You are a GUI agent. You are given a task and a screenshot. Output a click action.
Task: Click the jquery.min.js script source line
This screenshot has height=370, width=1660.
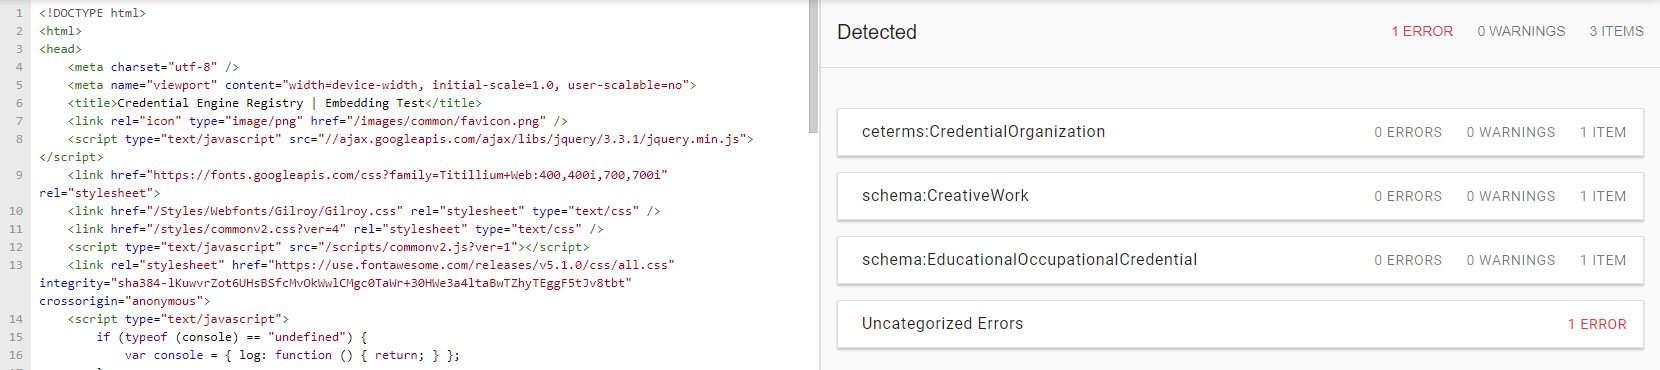pos(411,139)
